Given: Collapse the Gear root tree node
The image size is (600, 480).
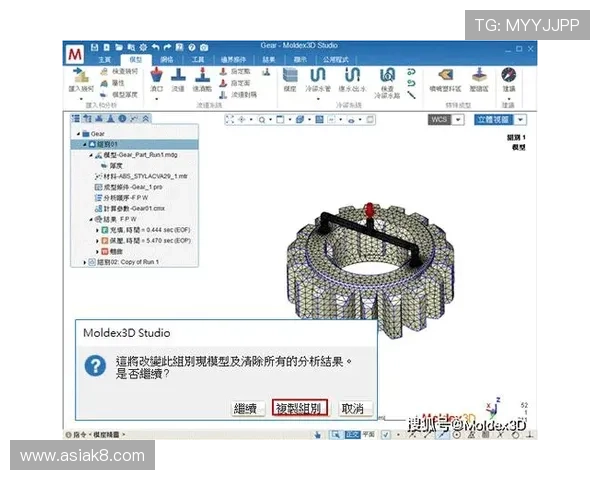Looking at the screenshot, I should (78, 134).
